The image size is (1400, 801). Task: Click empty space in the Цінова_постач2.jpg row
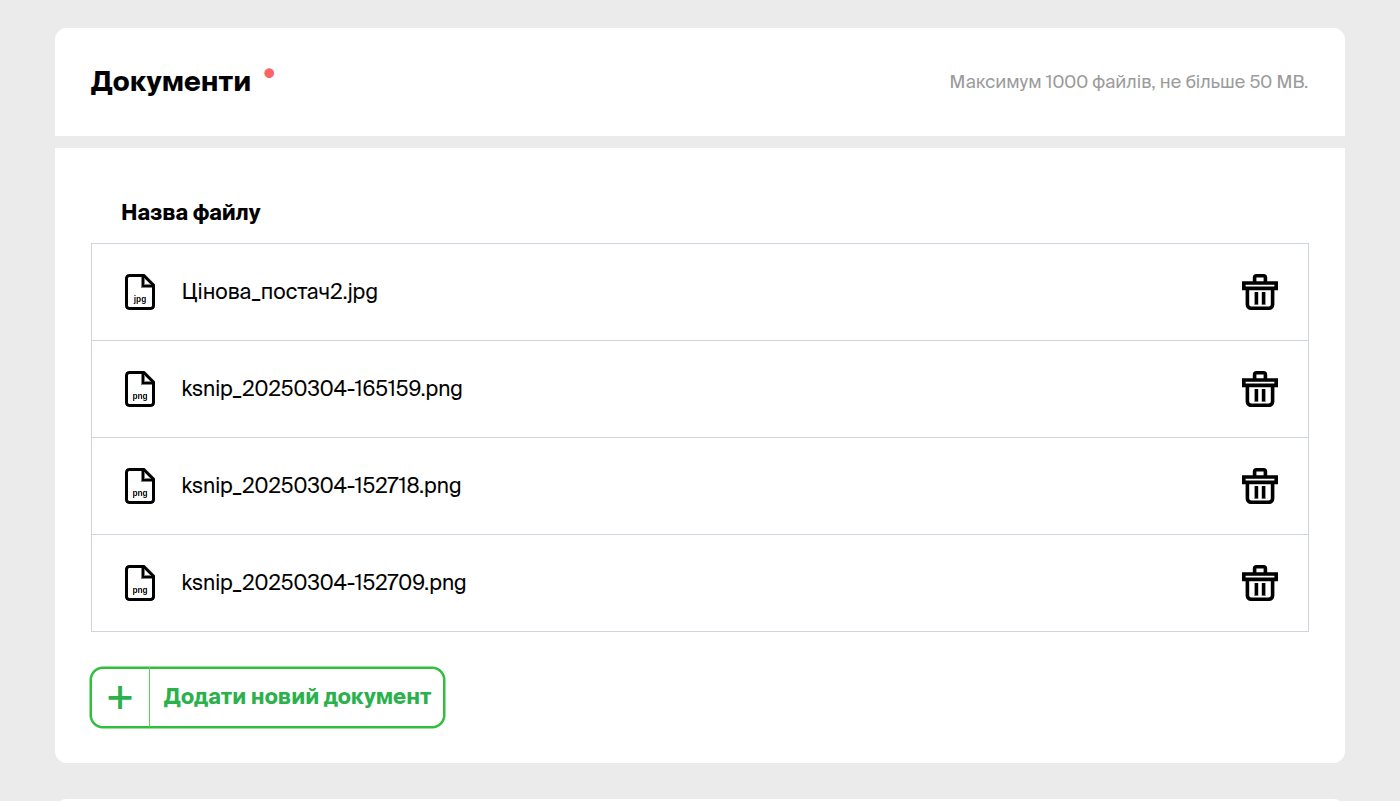[x=800, y=292]
